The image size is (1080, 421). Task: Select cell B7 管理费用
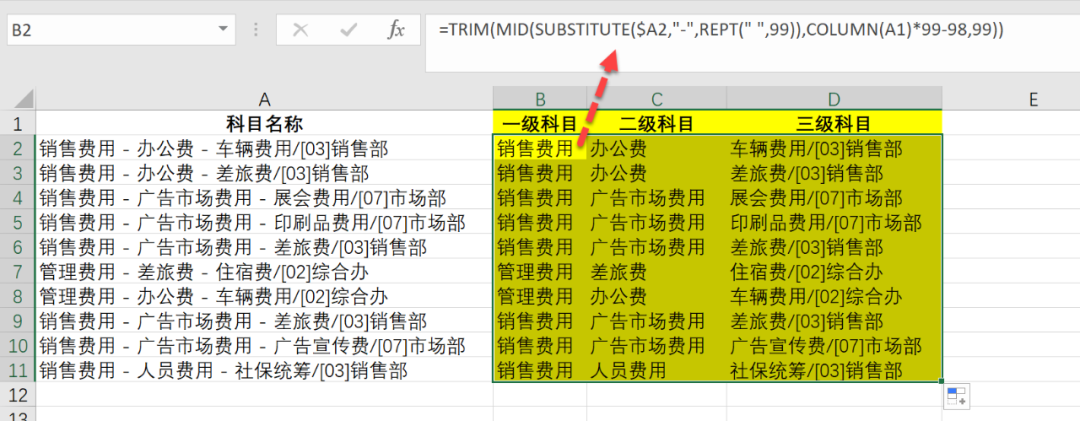point(540,272)
